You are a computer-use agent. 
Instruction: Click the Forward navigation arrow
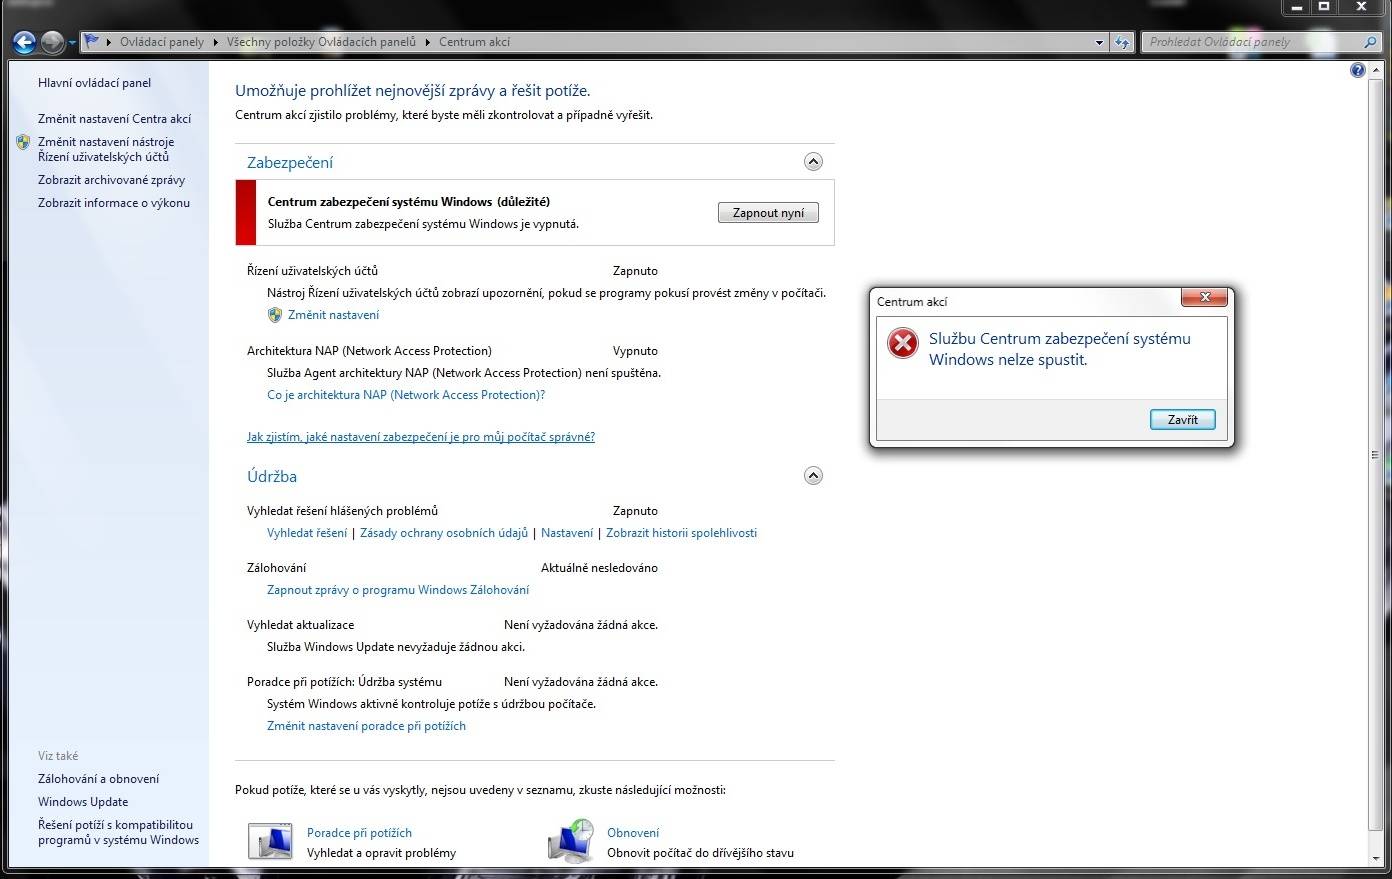pos(52,42)
